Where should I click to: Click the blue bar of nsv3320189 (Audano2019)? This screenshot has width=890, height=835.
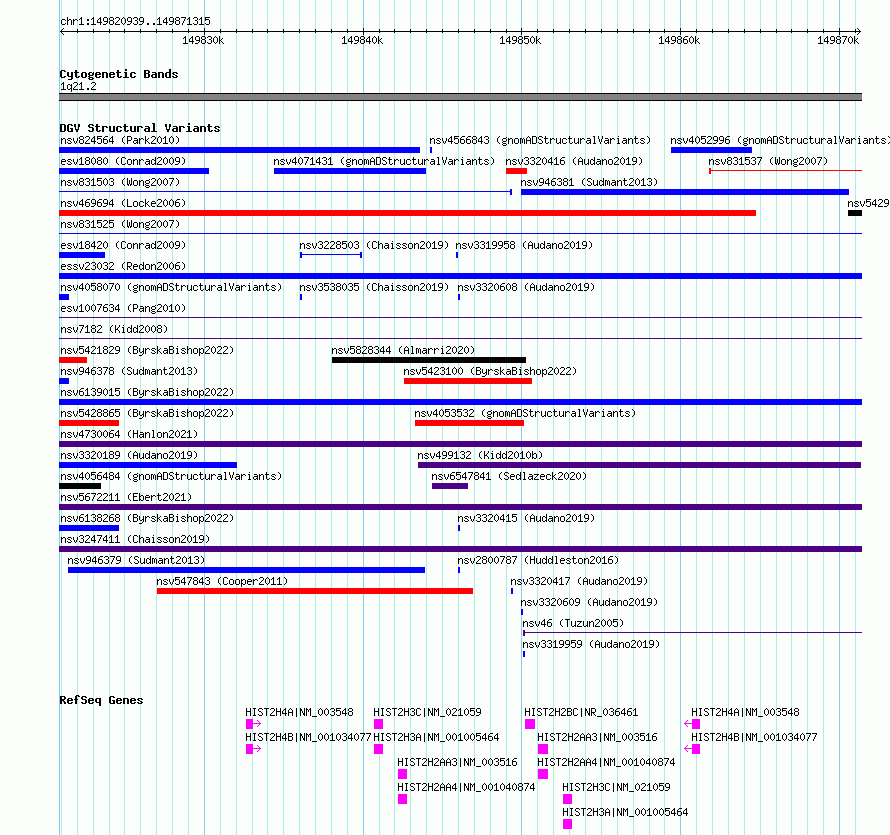click(148, 465)
